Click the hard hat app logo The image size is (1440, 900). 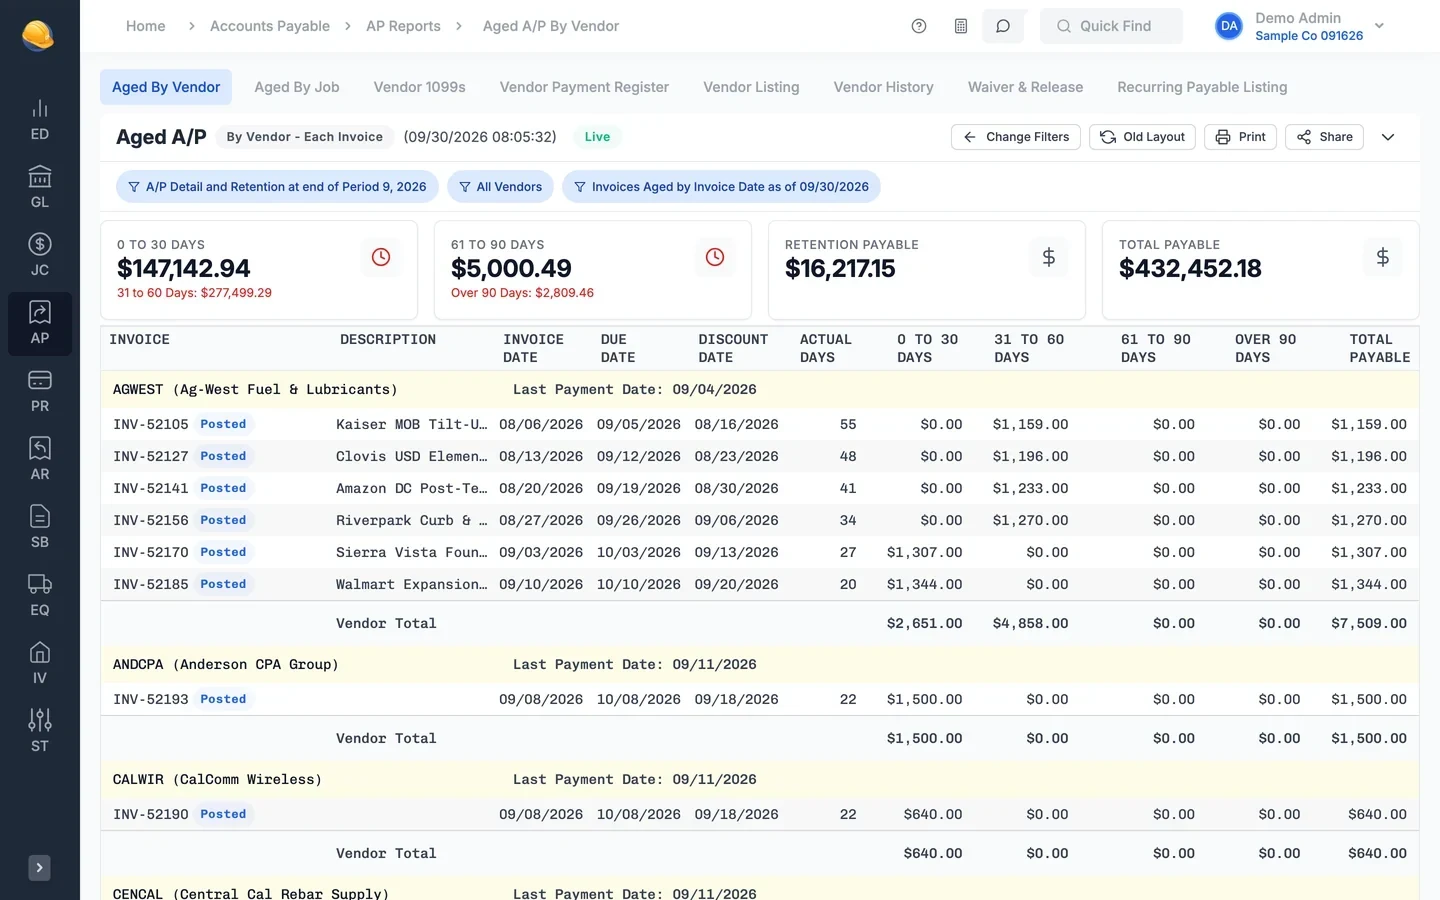pyautogui.click(x=38, y=36)
